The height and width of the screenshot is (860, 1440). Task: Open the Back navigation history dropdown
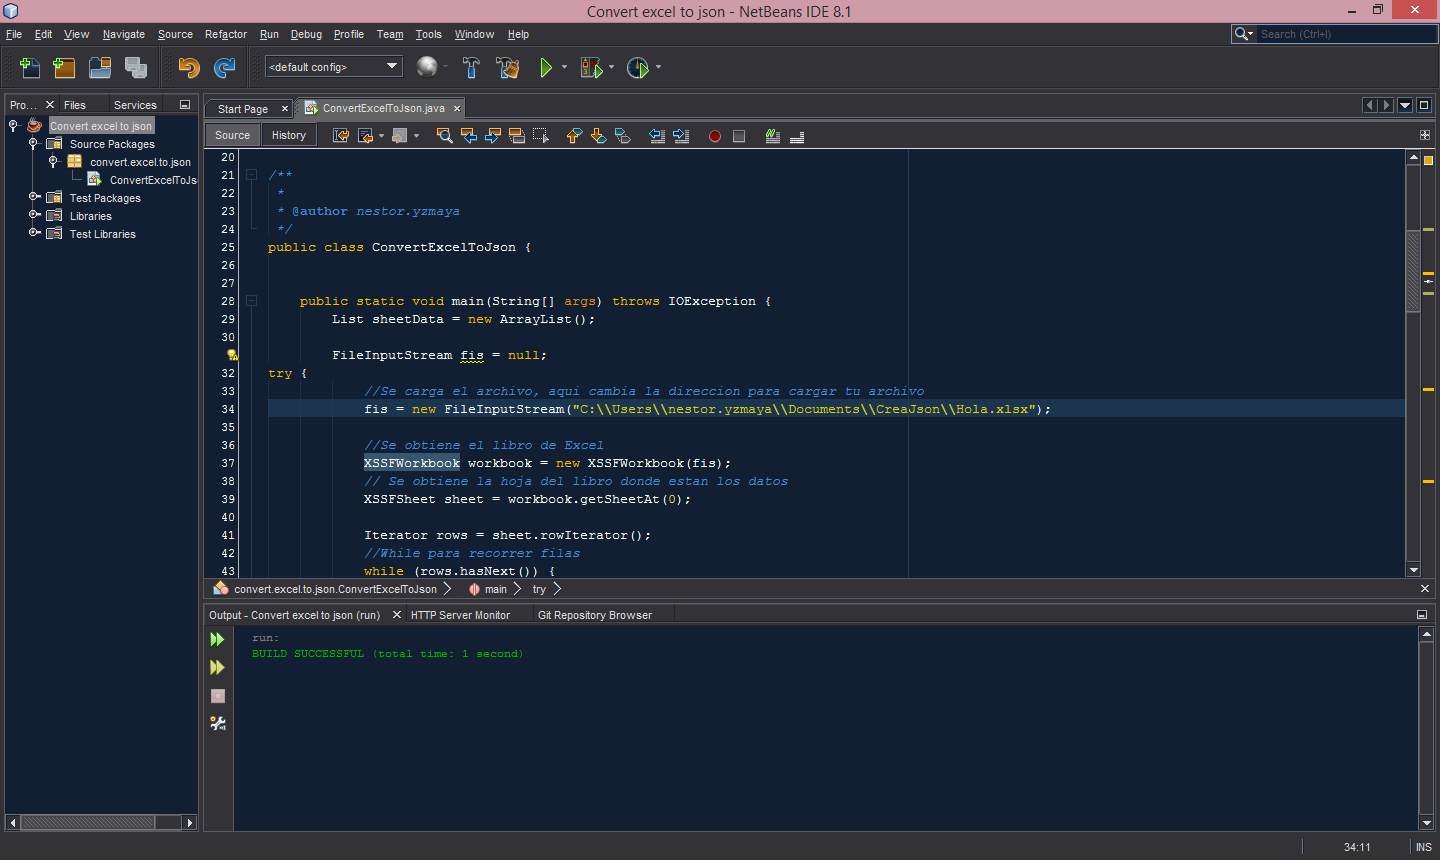point(381,136)
